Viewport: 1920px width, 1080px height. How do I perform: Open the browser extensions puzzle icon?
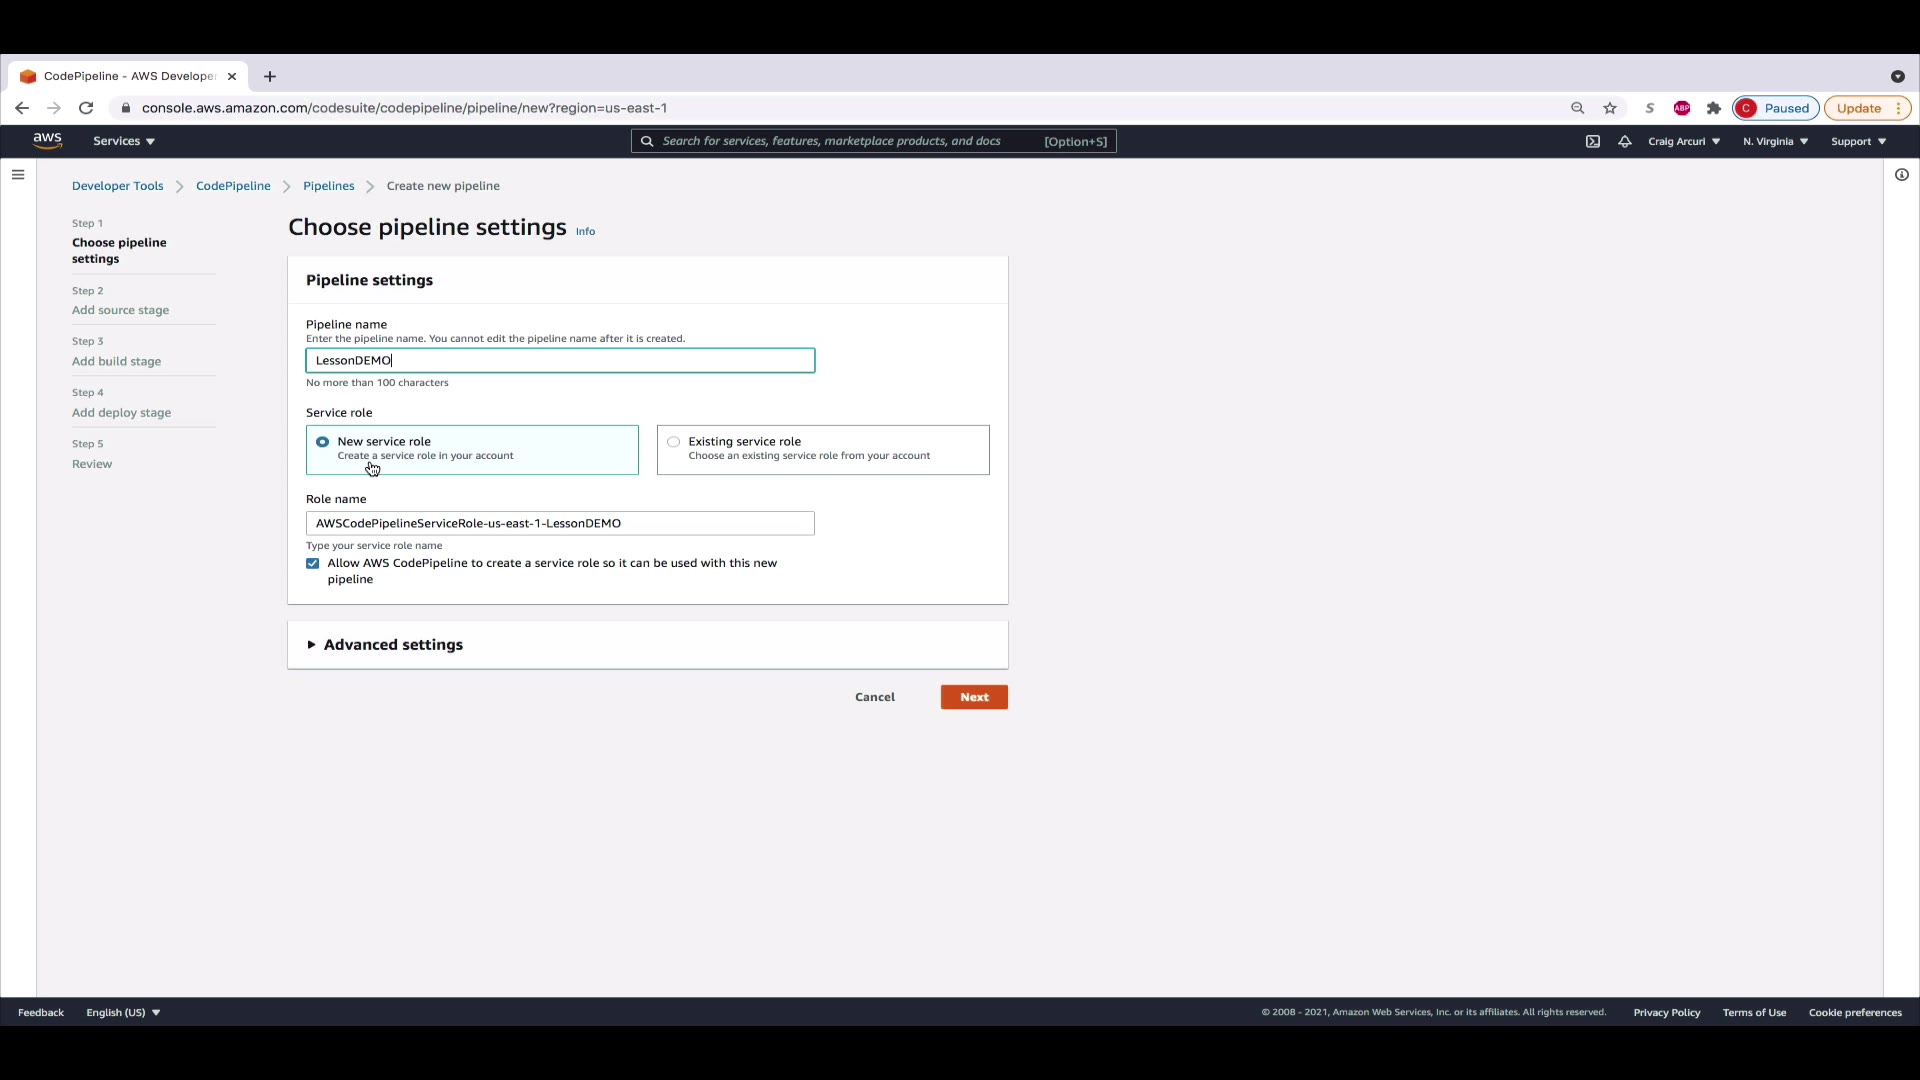(x=1714, y=108)
